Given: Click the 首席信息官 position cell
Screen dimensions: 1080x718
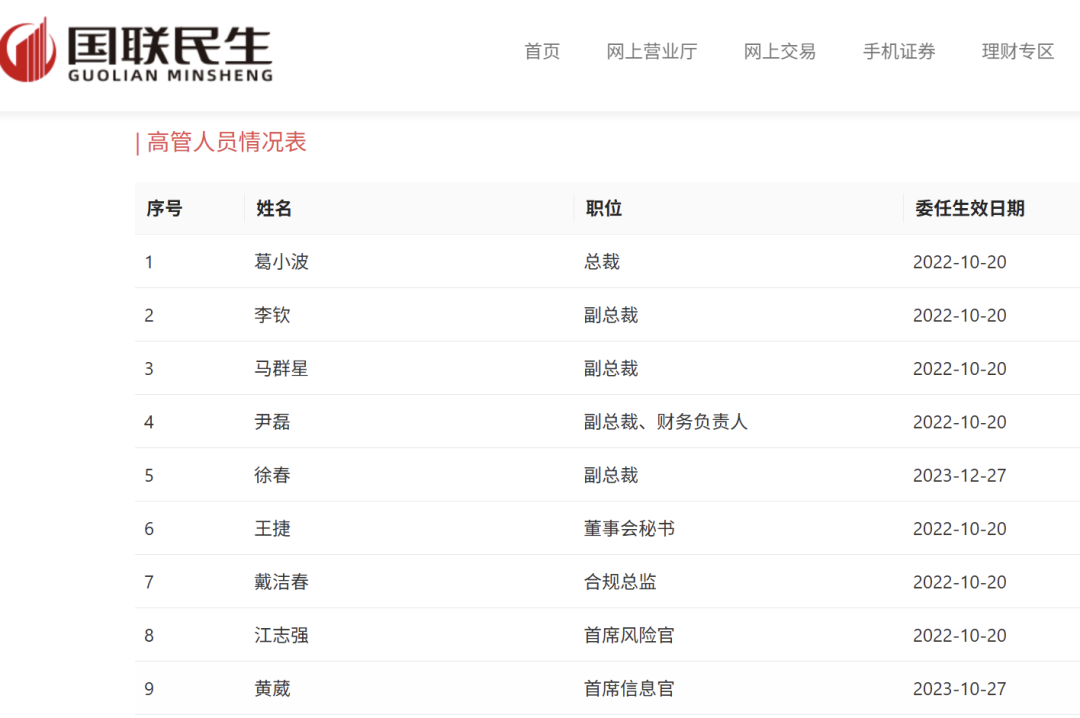Looking at the screenshot, I should tap(629, 689).
